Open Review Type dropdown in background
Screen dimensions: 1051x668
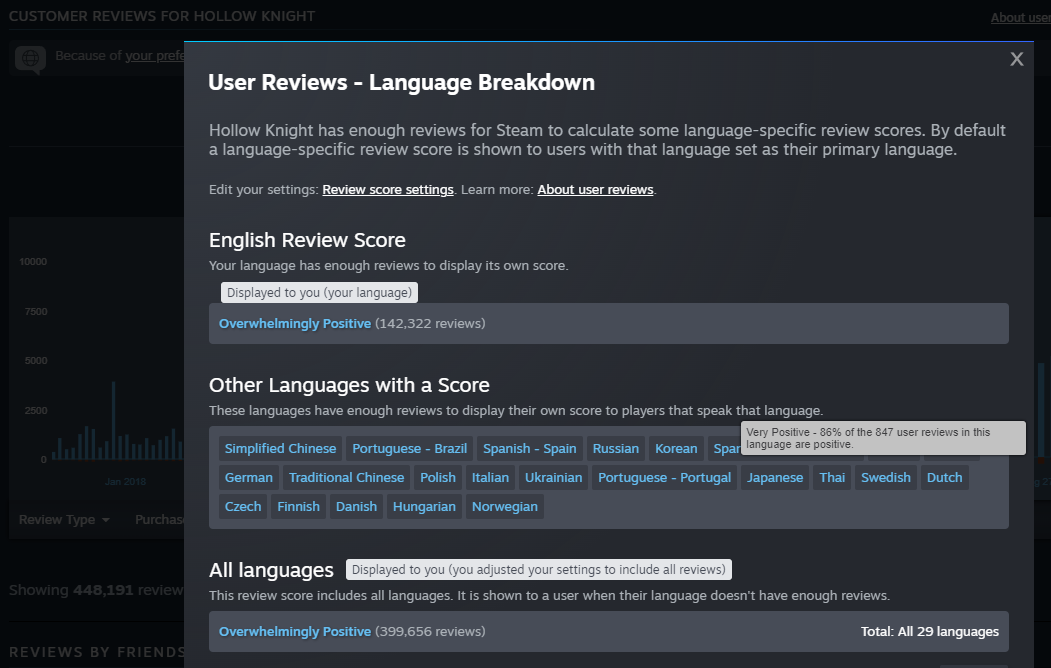point(64,520)
